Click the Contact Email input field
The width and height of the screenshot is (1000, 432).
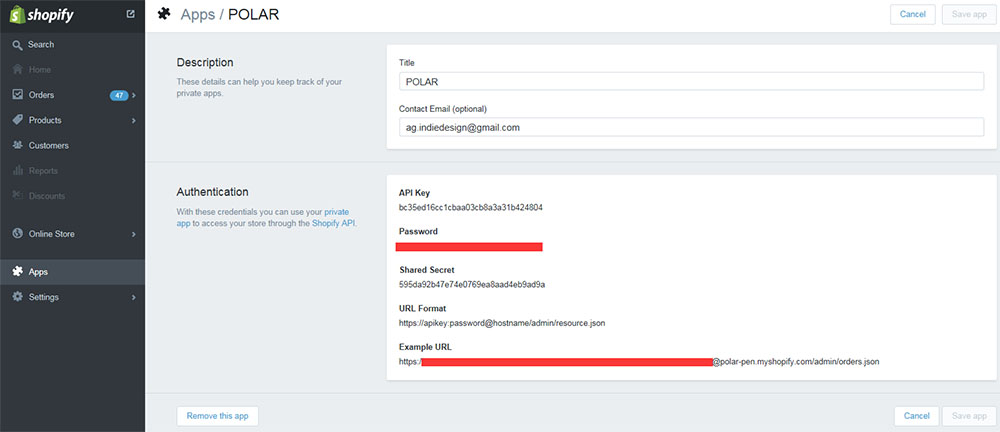pos(691,127)
